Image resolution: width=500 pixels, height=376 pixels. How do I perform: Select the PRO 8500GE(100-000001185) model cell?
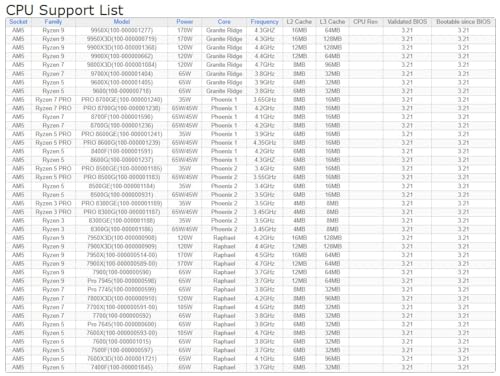coord(122,169)
